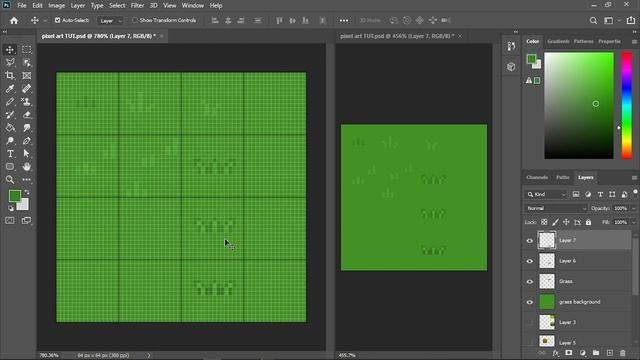This screenshot has height=360, width=640.
Task: Select the Pen tool
Action: 27,141
